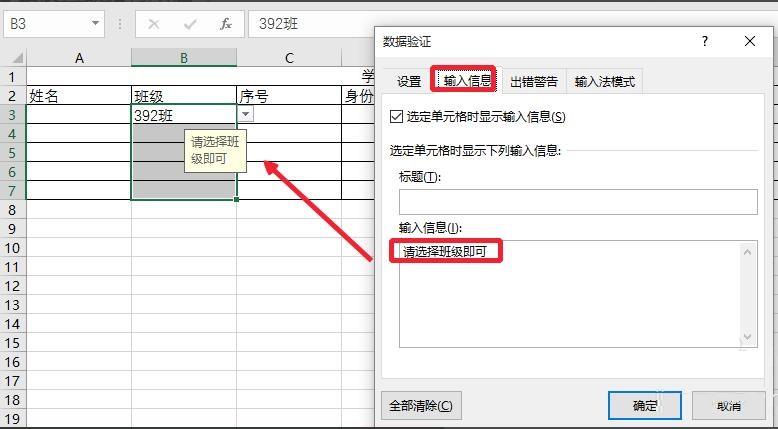Image resolution: width=778 pixels, height=429 pixels.
Task: Click the 班级 header cell
Action: tap(184, 96)
